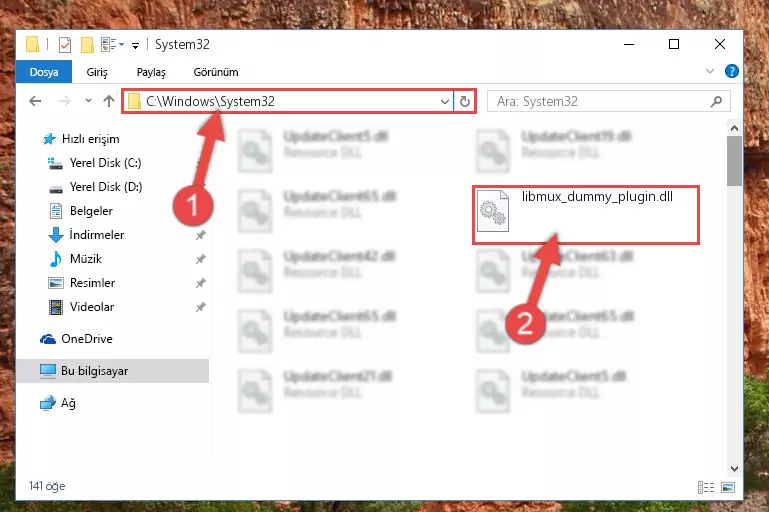Click the New folder icon in title bar
The image size is (769, 512).
(87, 45)
